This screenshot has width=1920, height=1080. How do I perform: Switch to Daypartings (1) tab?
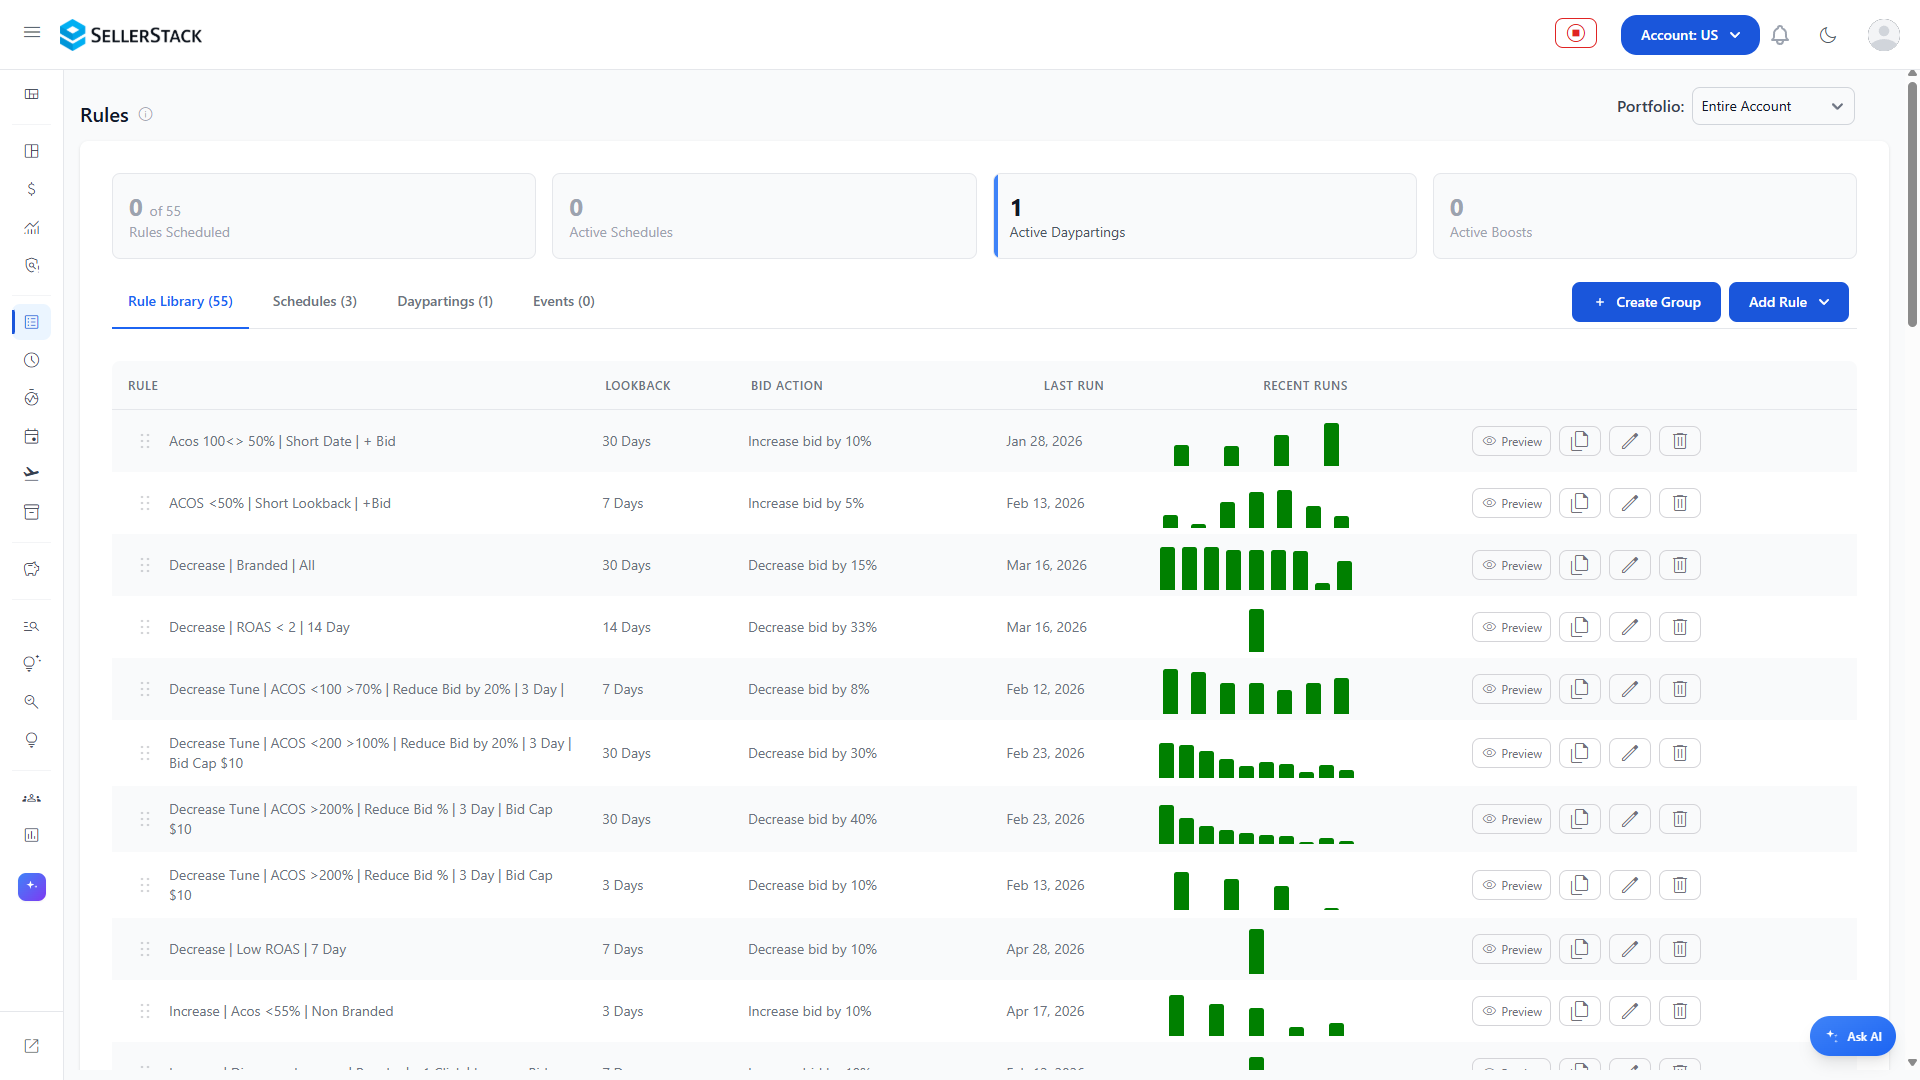[x=445, y=301]
